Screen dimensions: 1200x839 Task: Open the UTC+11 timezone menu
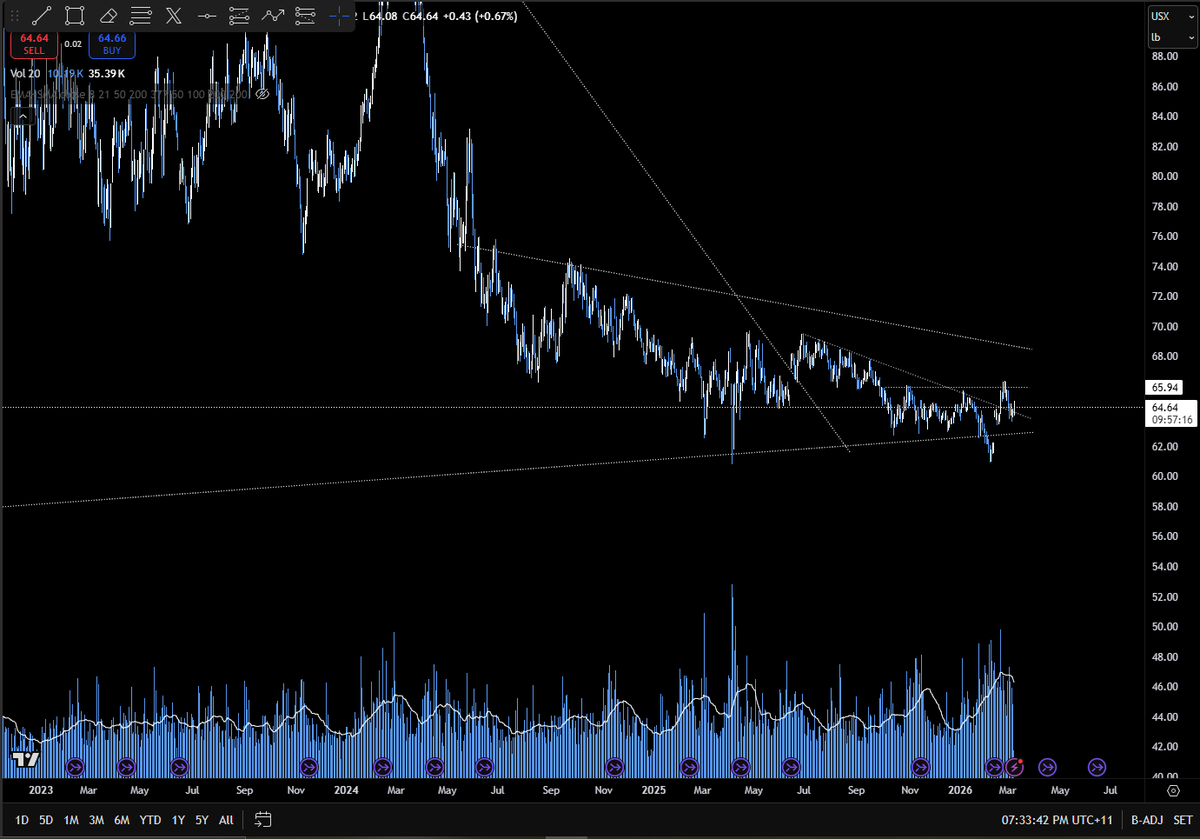(1055, 820)
